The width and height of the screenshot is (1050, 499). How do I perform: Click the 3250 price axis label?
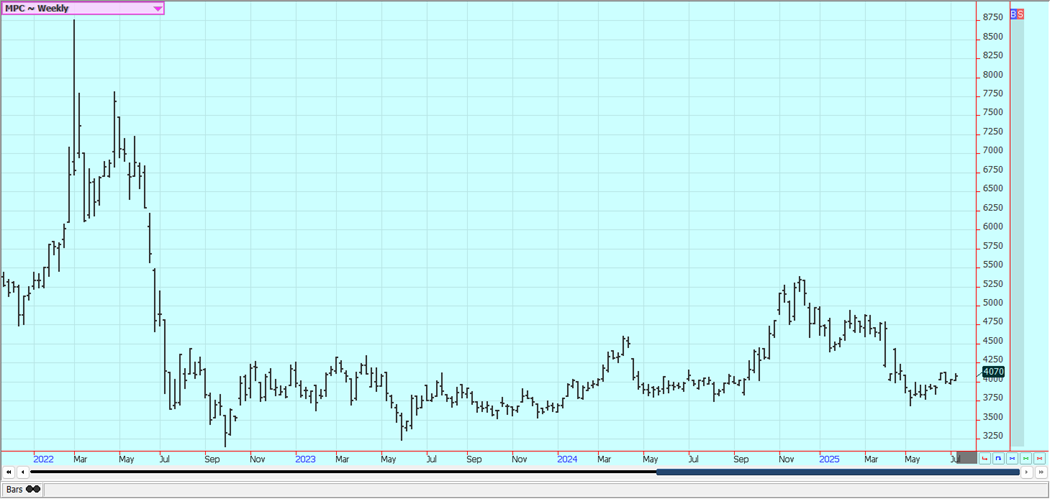click(x=993, y=436)
